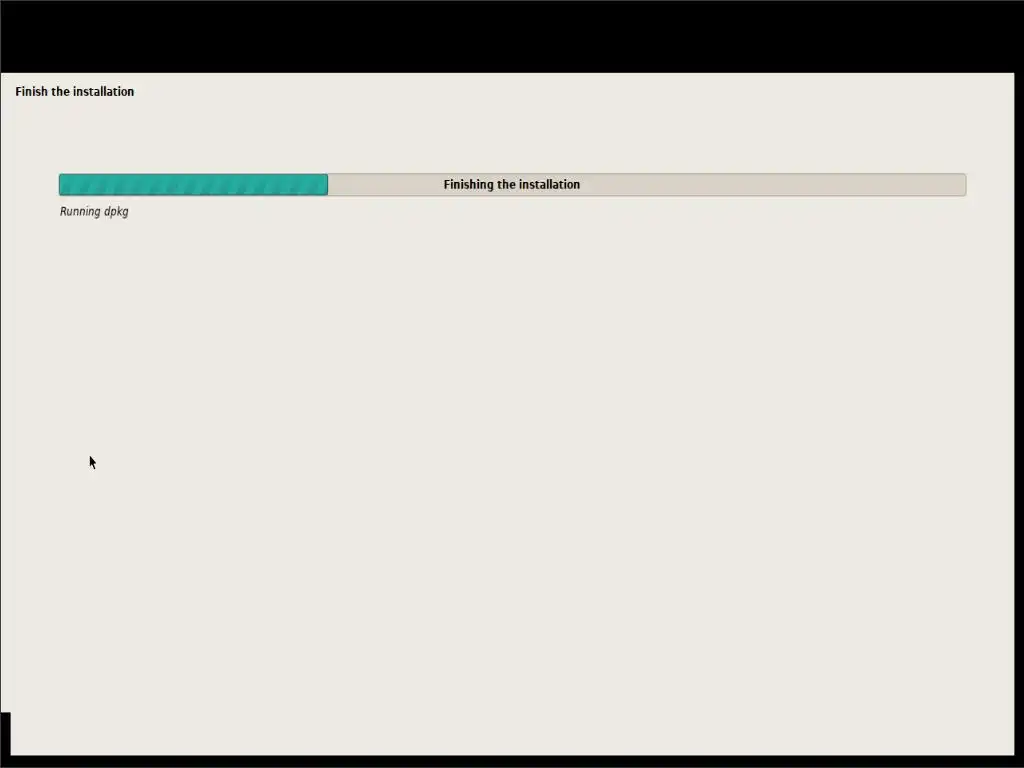Image resolution: width=1024 pixels, height=768 pixels.
Task: Click the word 'Finish' in the heading
Action: coord(31,91)
